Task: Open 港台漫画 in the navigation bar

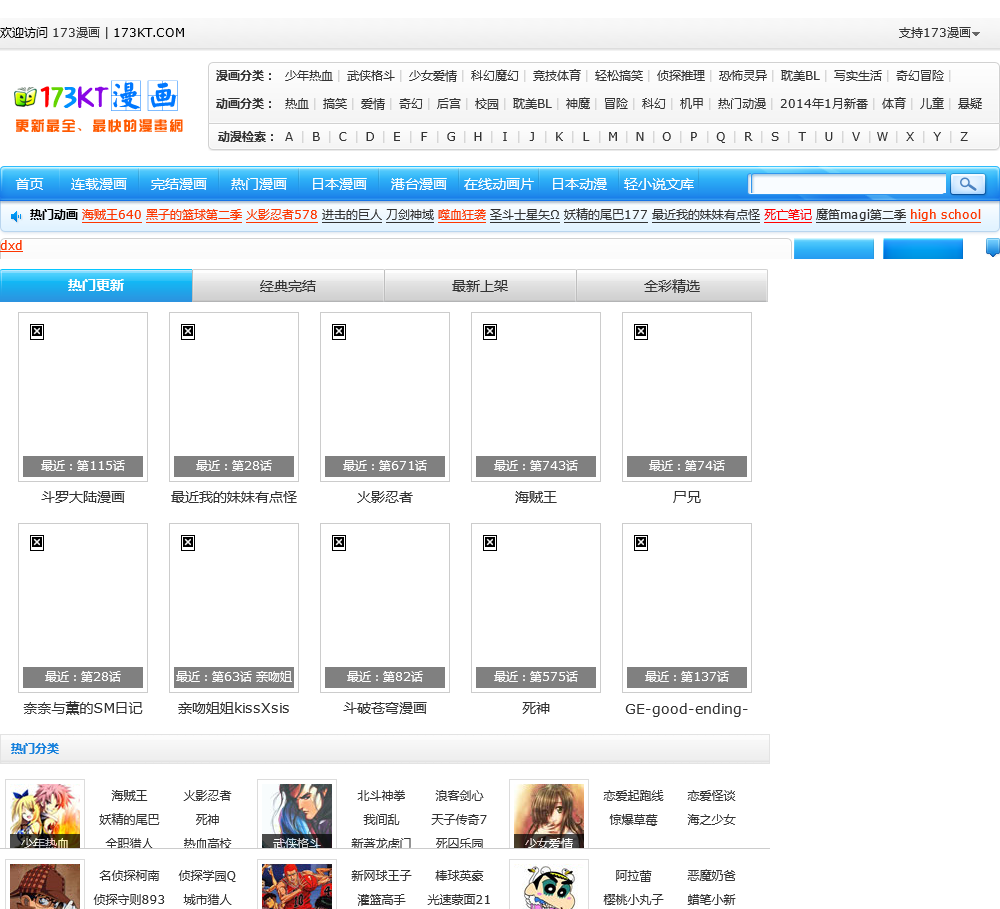Action: (x=418, y=184)
